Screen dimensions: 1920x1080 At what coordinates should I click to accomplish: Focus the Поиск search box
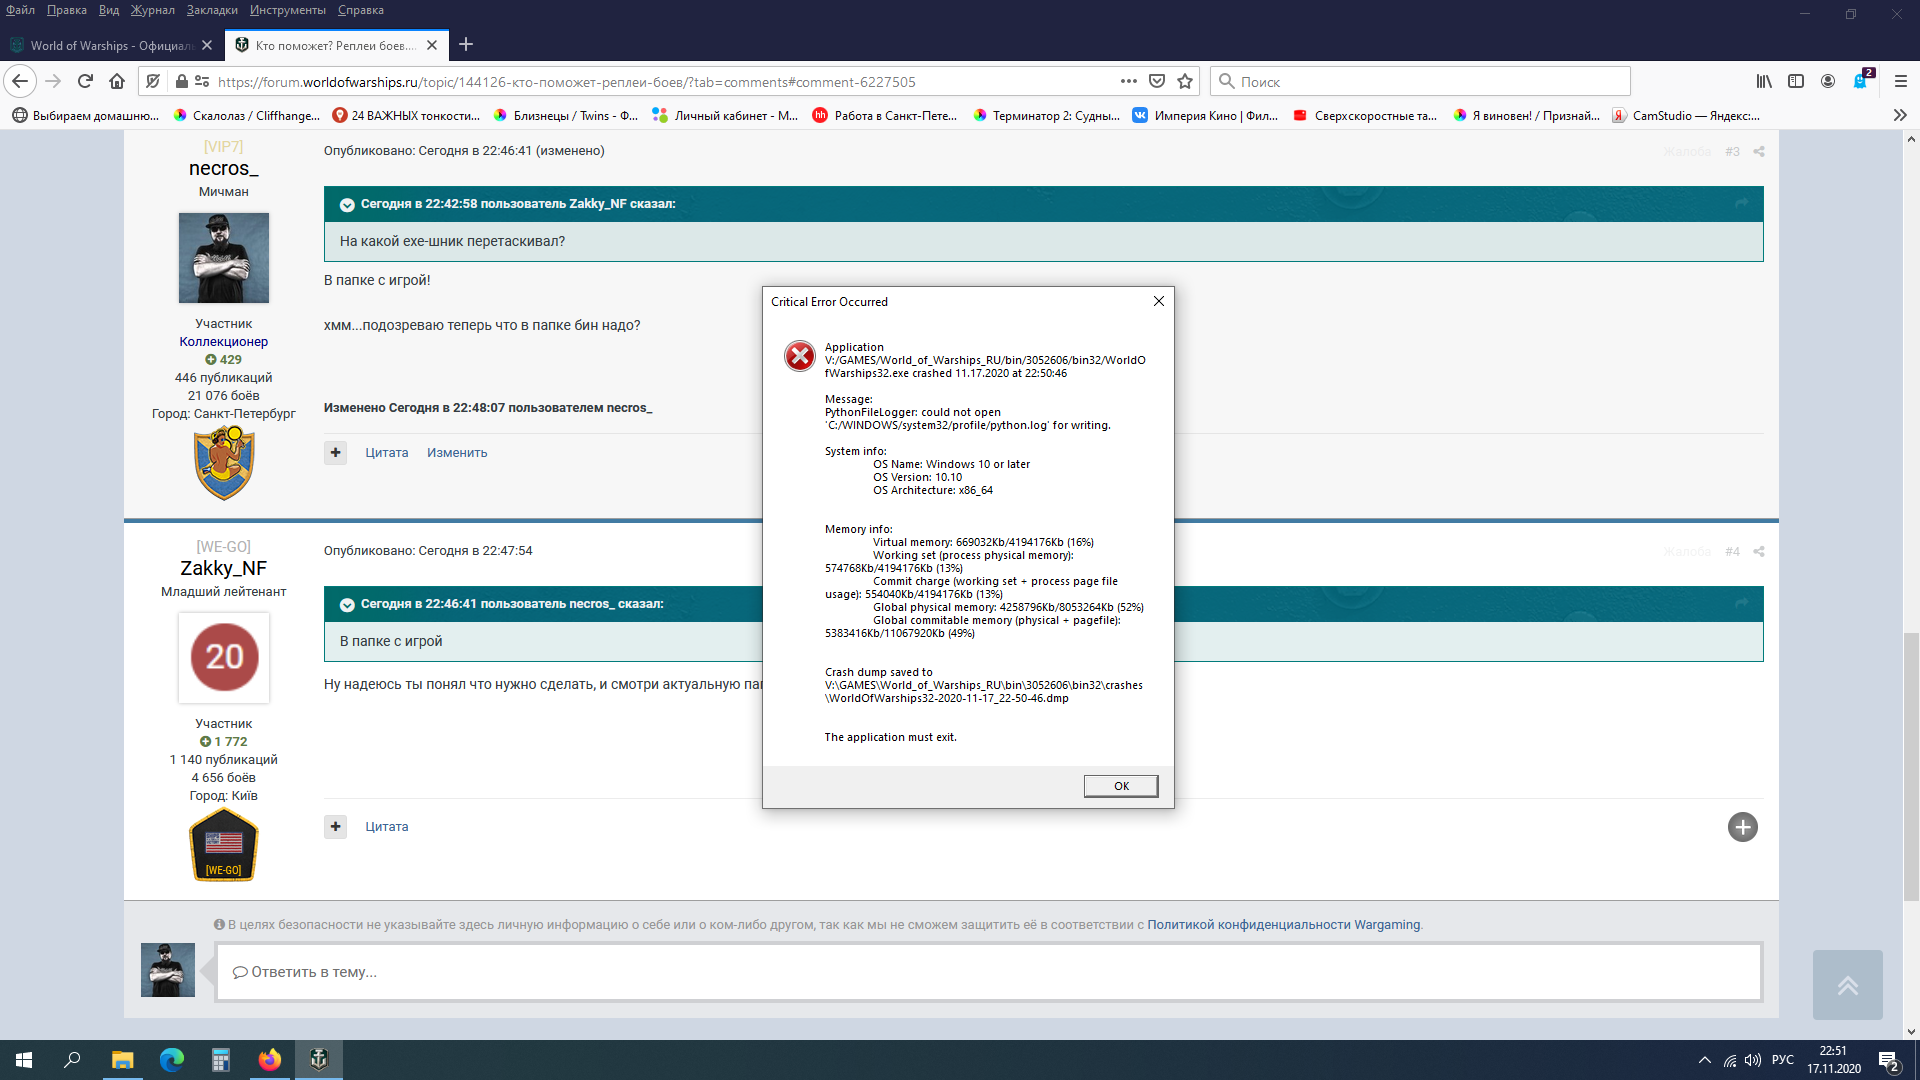point(1420,81)
